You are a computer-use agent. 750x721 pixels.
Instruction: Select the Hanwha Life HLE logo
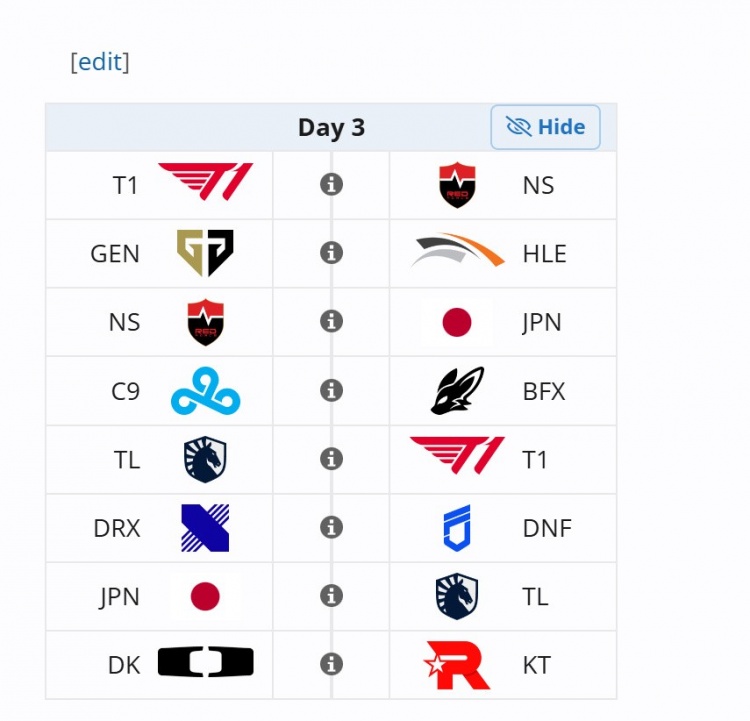(457, 251)
